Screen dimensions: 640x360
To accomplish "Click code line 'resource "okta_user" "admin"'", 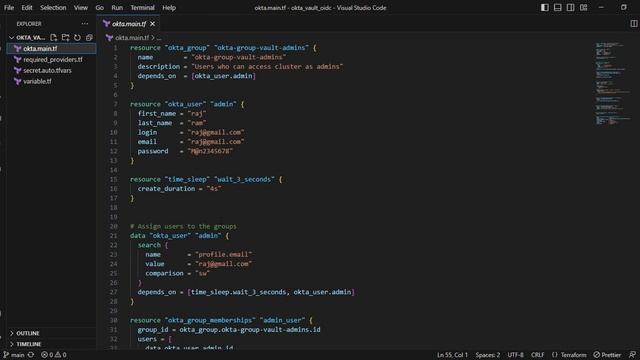I will pyautogui.click(x=187, y=104).
